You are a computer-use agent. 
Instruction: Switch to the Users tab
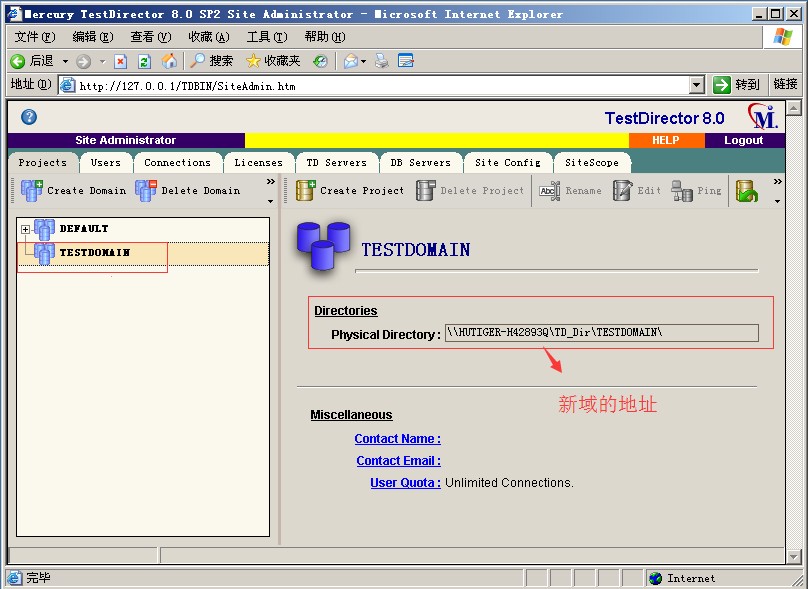105,162
